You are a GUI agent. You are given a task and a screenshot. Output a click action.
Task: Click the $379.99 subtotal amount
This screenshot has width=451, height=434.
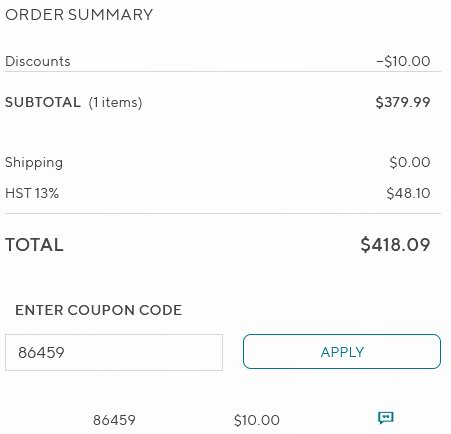tap(403, 102)
